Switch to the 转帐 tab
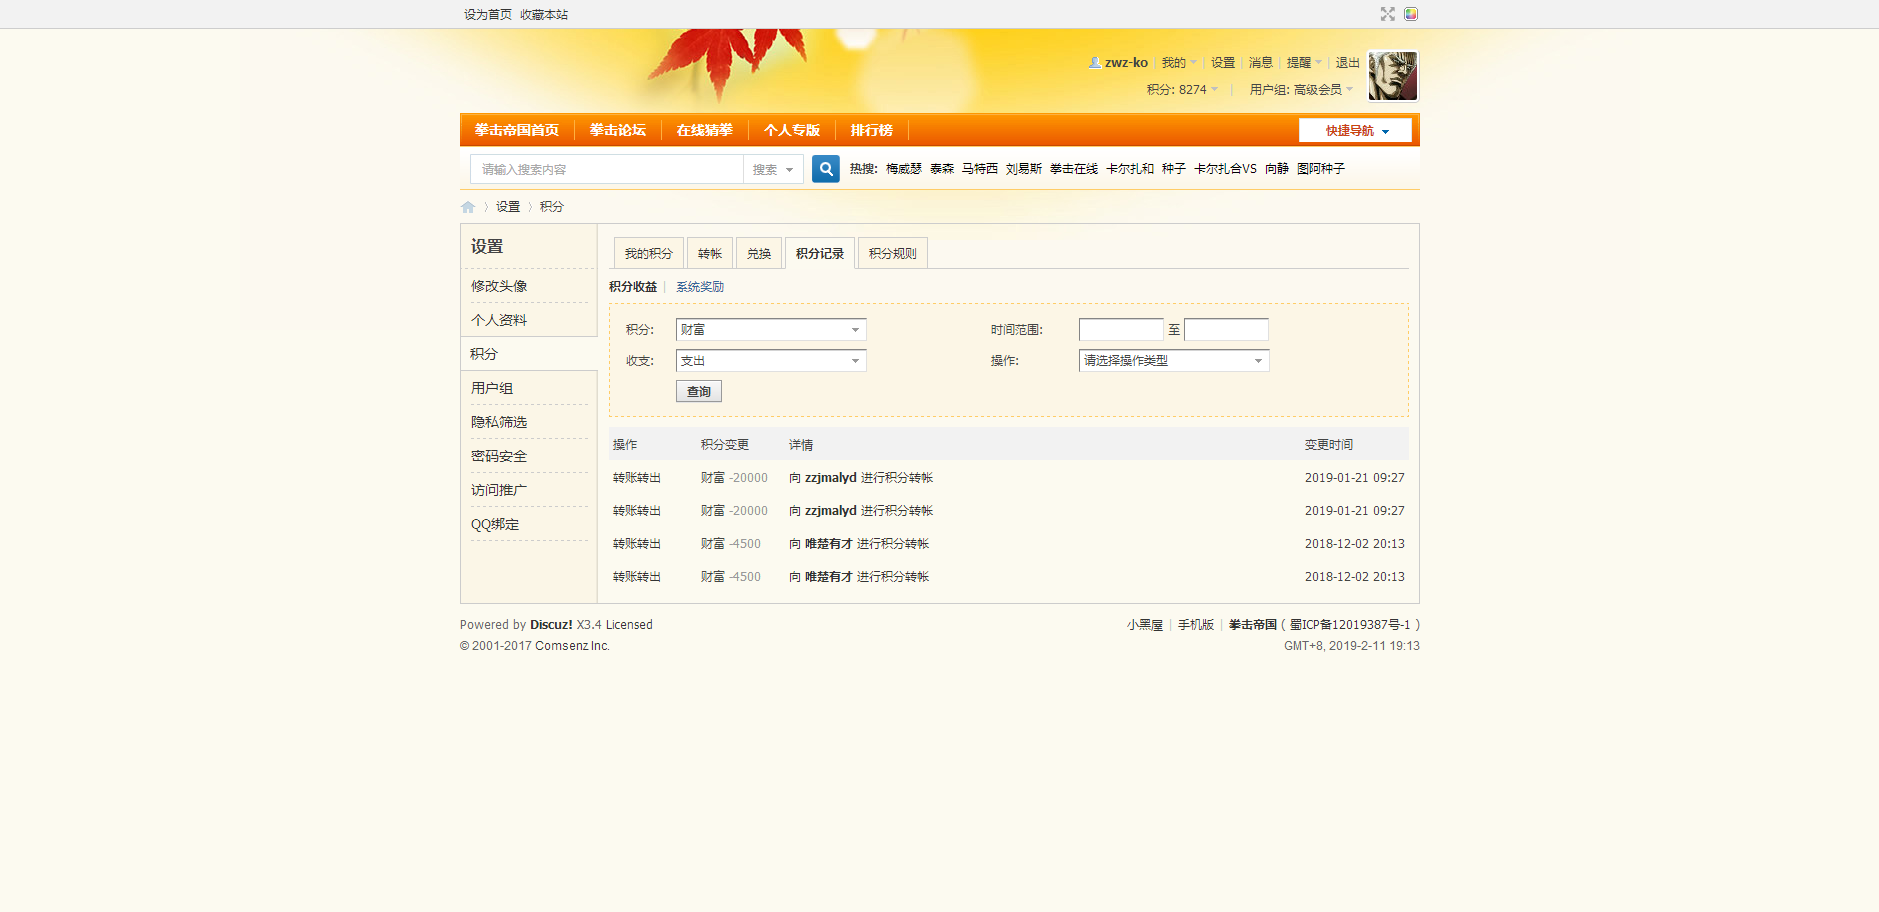The image size is (1879, 912). pos(710,253)
